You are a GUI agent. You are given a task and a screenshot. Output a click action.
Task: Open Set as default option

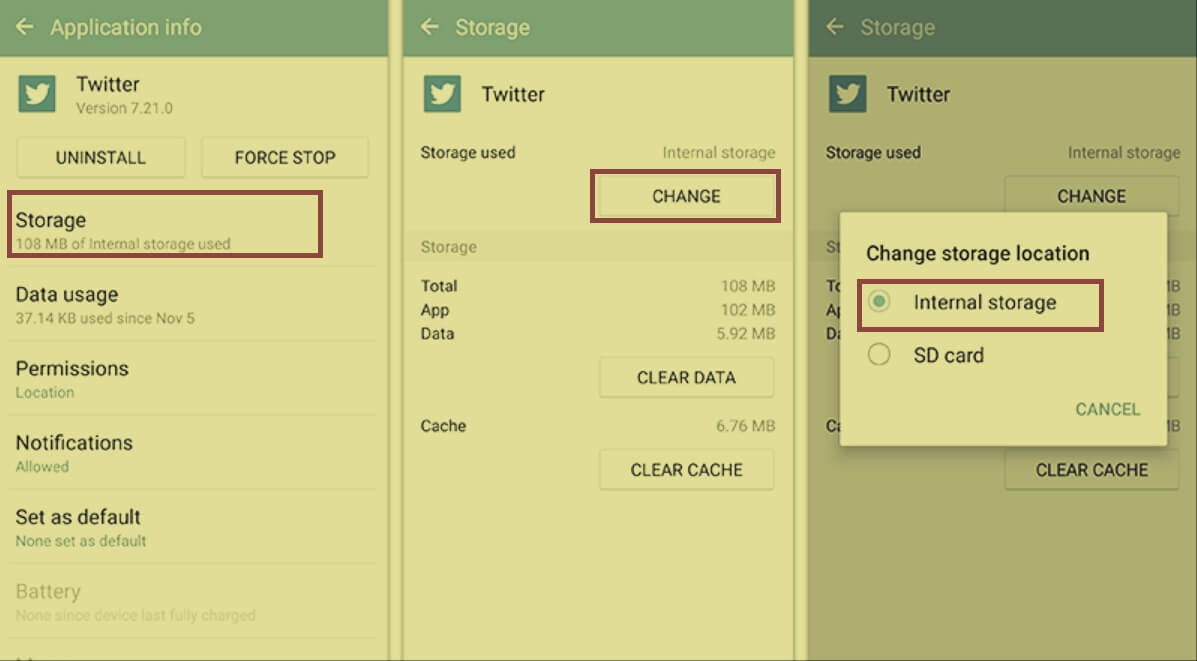[x=192, y=527]
